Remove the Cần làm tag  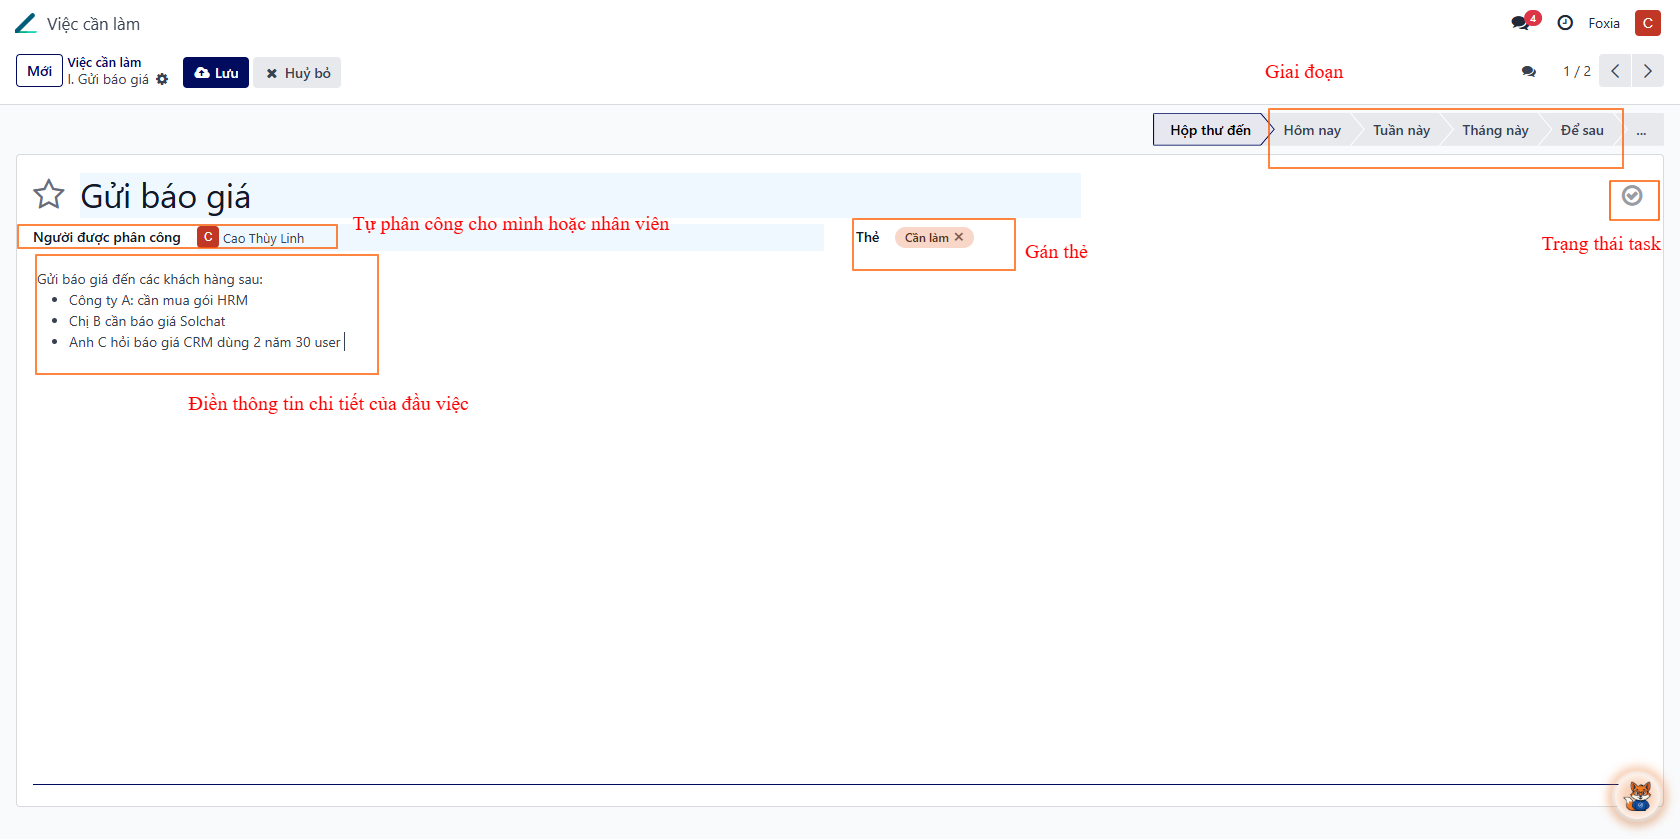coord(959,237)
